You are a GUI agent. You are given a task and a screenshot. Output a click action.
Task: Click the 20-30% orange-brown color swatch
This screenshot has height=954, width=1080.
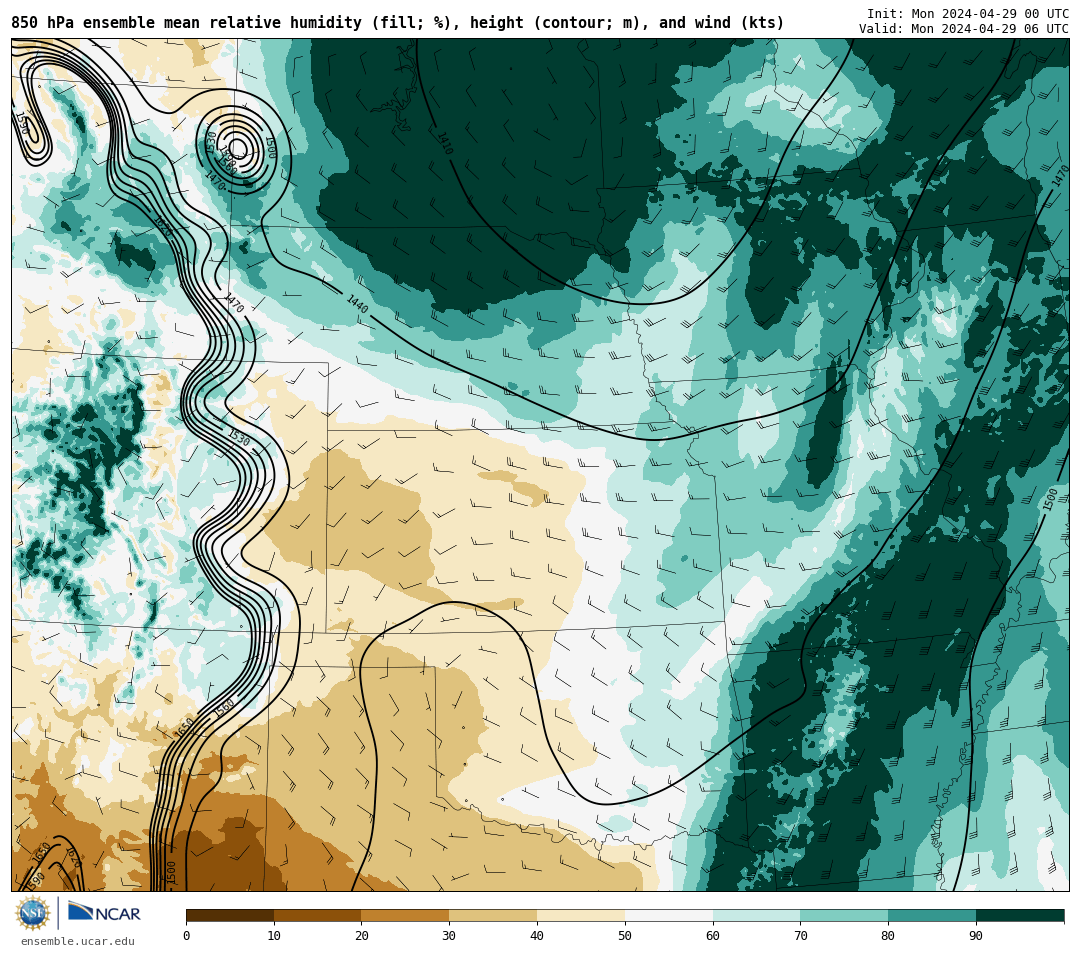click(x=405, y=915)
